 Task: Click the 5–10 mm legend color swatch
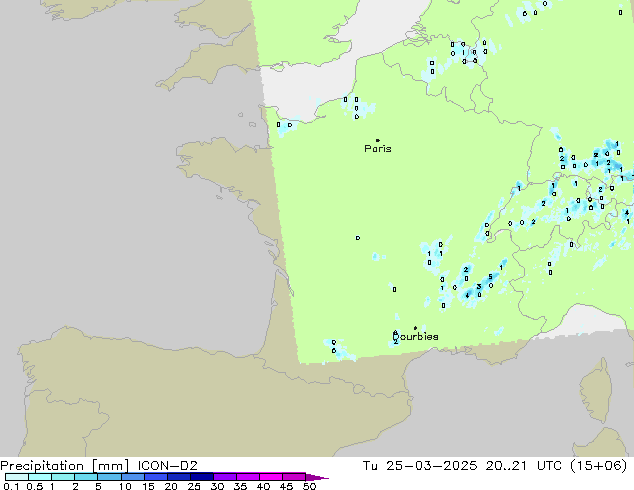point(109,477)
